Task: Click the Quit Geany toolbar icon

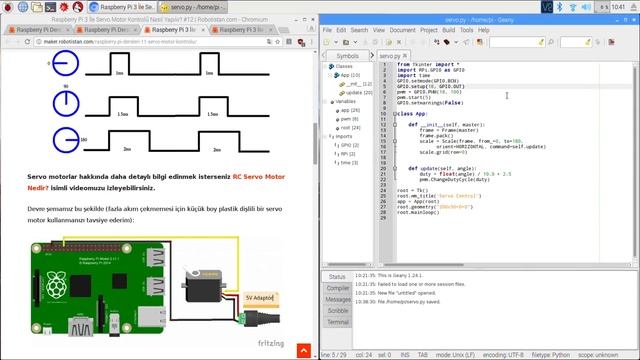Action: point(611,42)
